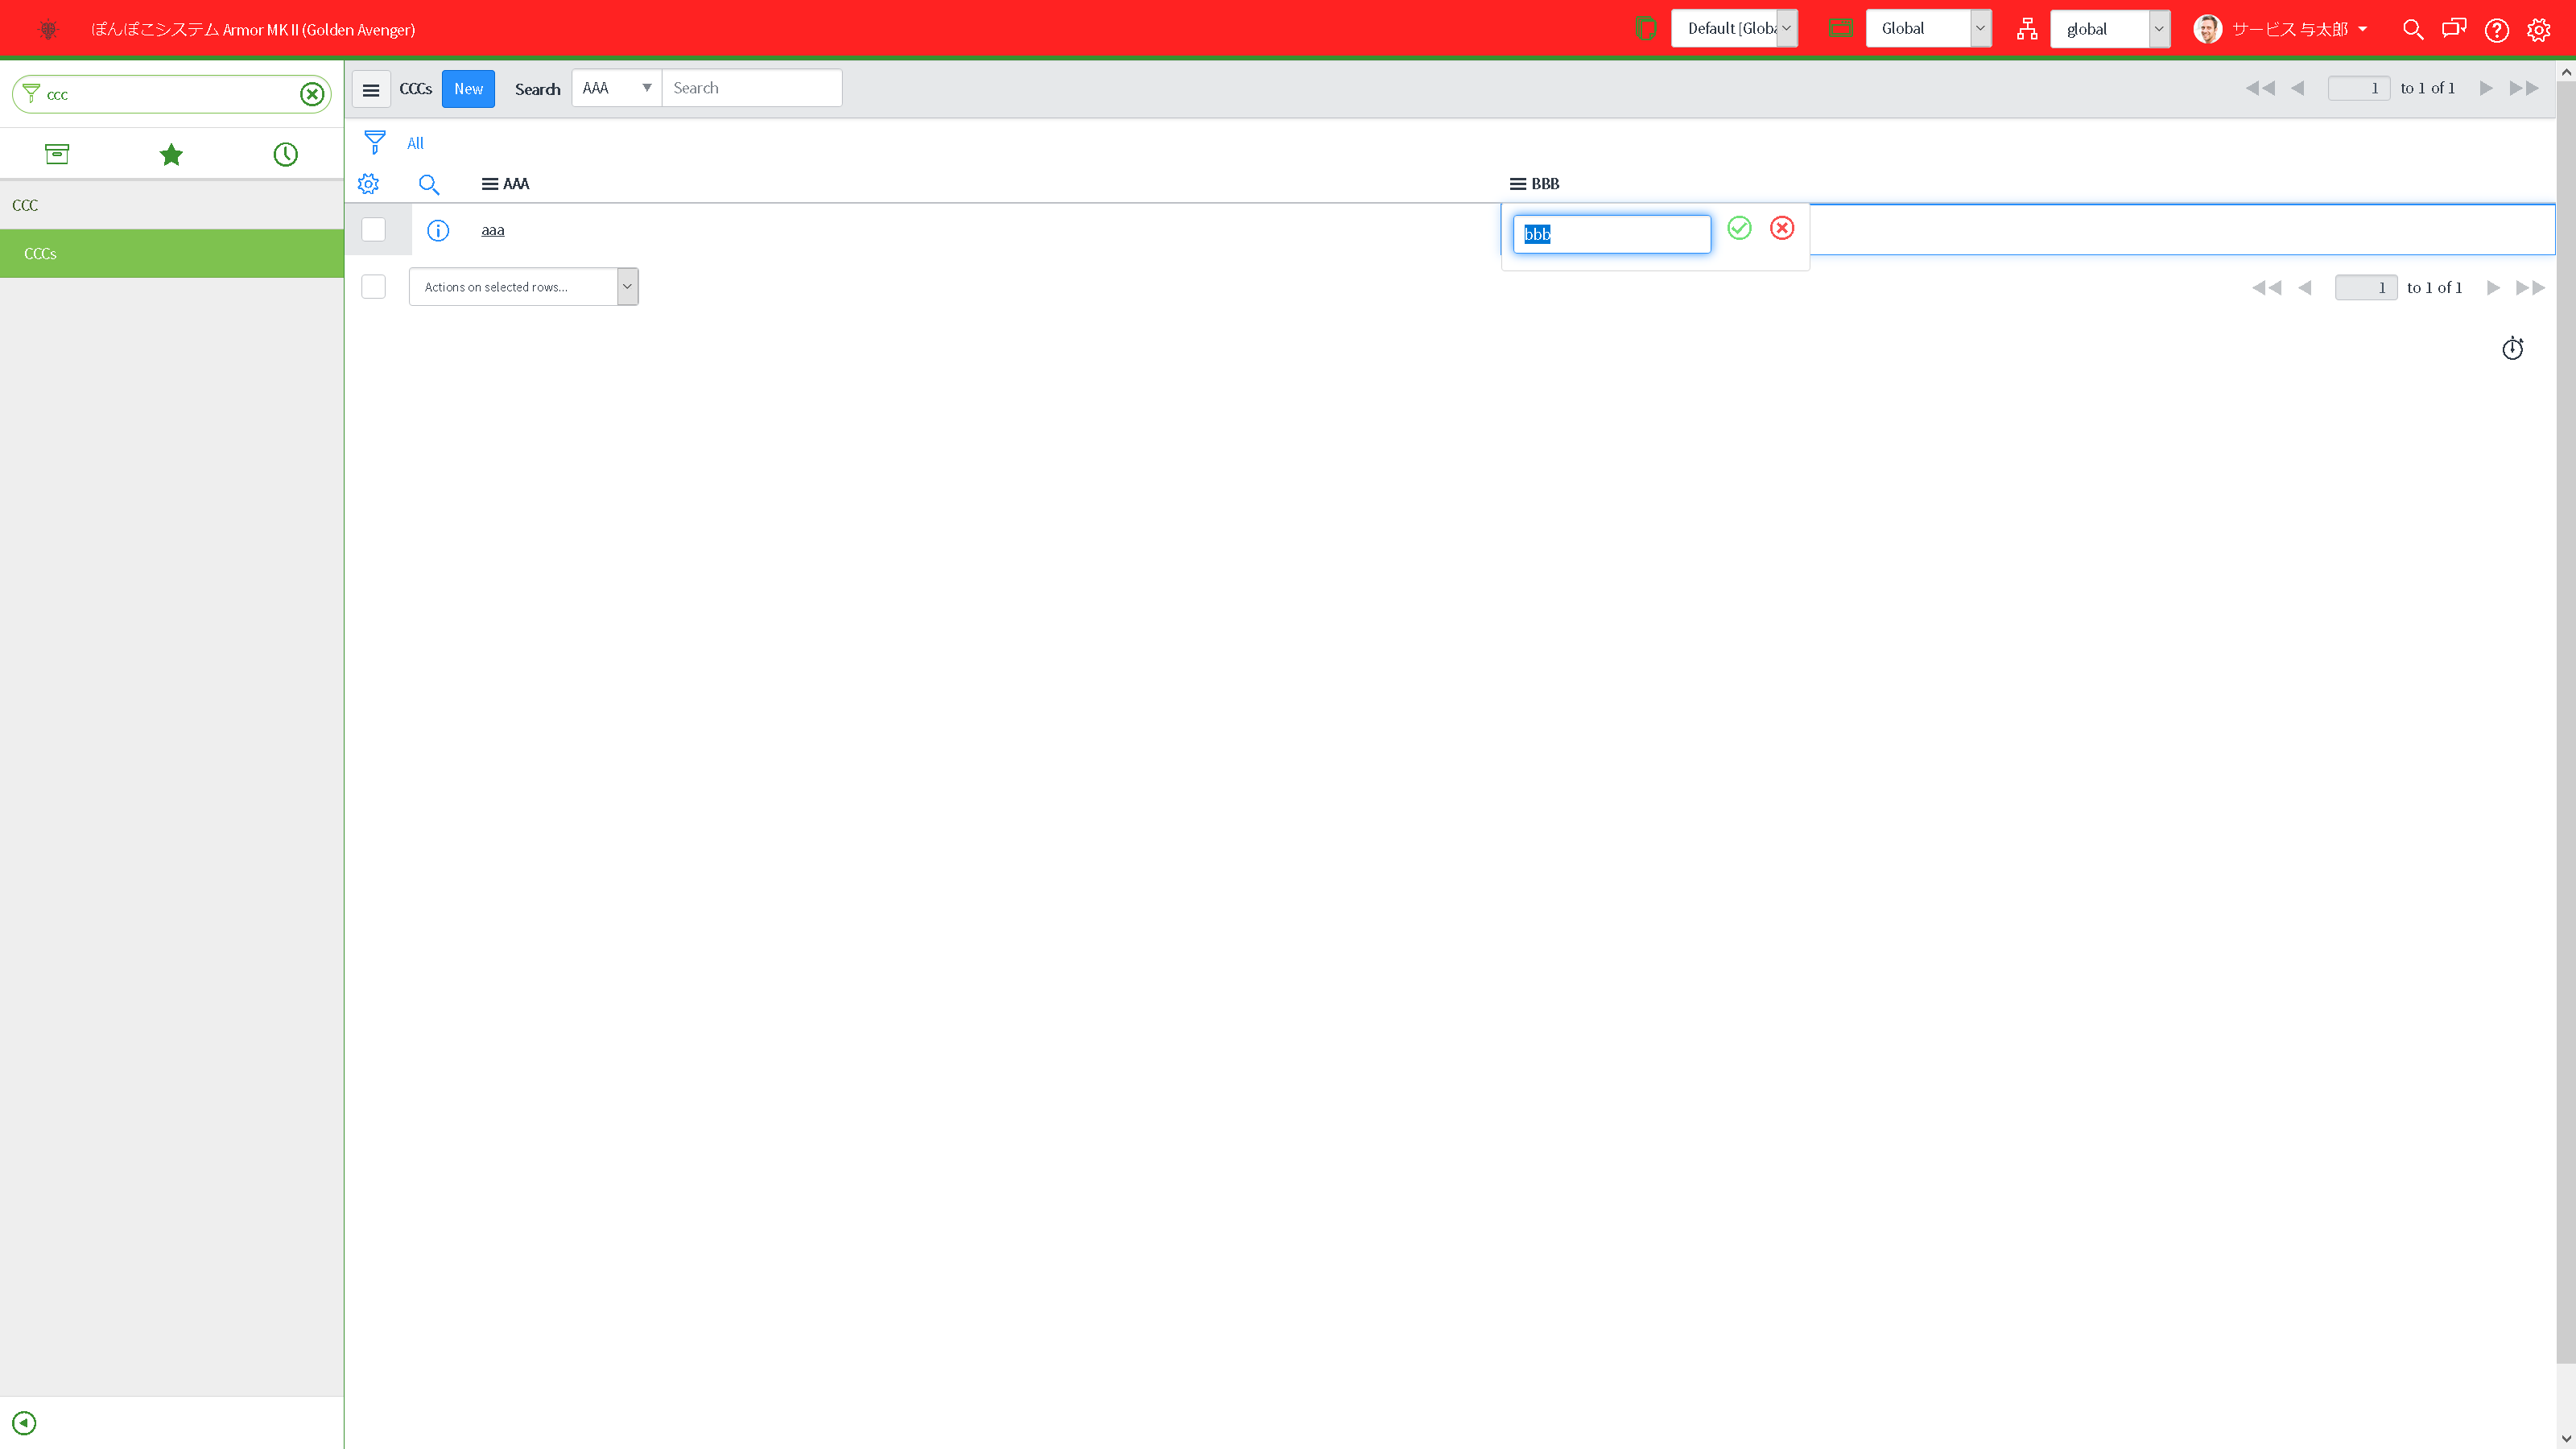Open the aaa record link
The height and width of the screenshot is (1449, 2576).
point(492,231)
